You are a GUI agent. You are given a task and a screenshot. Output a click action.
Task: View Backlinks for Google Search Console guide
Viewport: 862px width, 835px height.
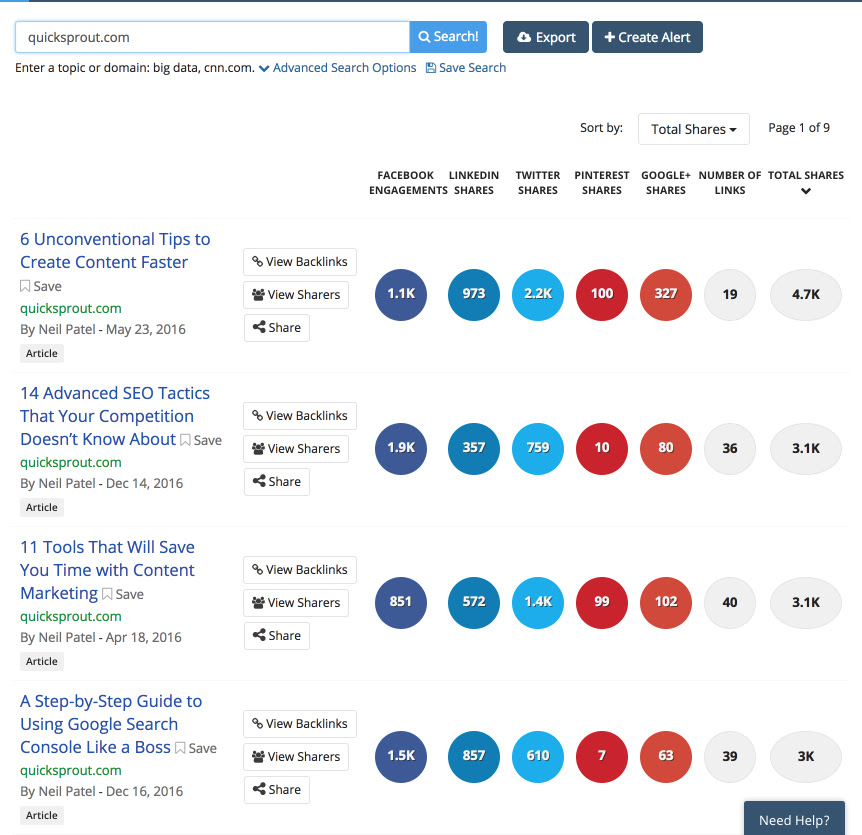tap(300, 723)
